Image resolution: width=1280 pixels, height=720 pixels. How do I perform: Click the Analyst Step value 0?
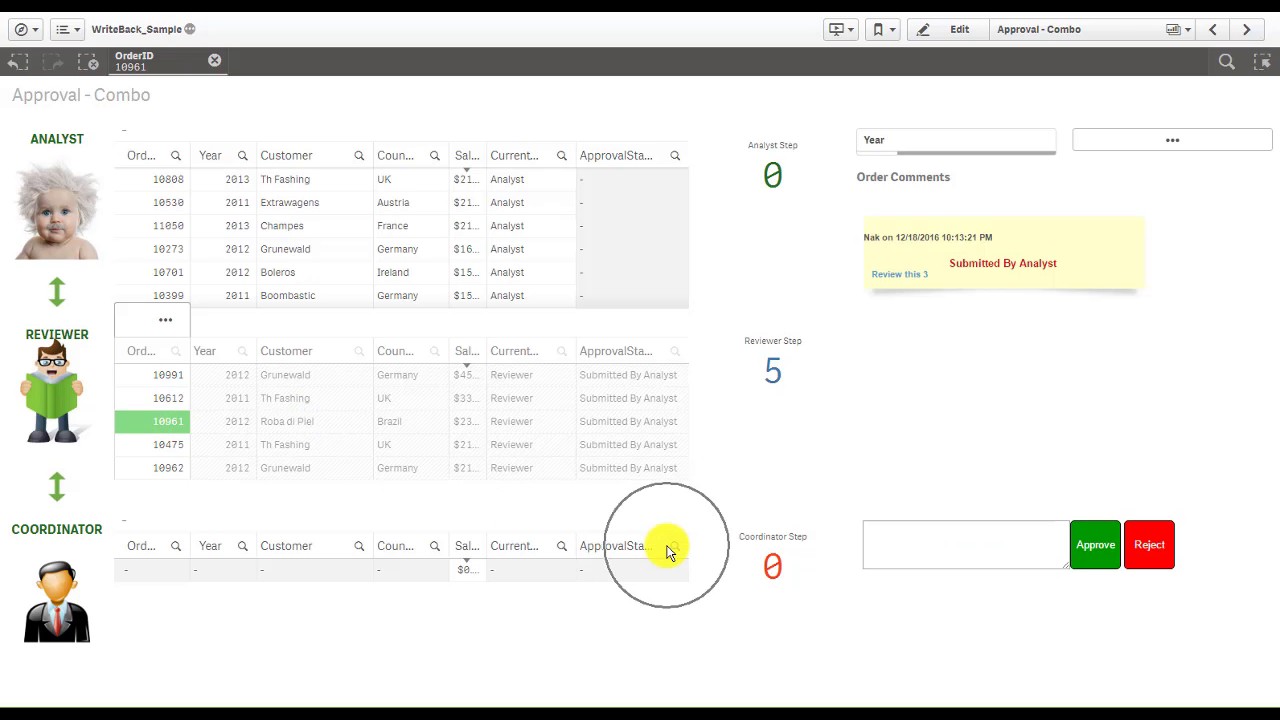pyautogui.click(x=773, y=176)
